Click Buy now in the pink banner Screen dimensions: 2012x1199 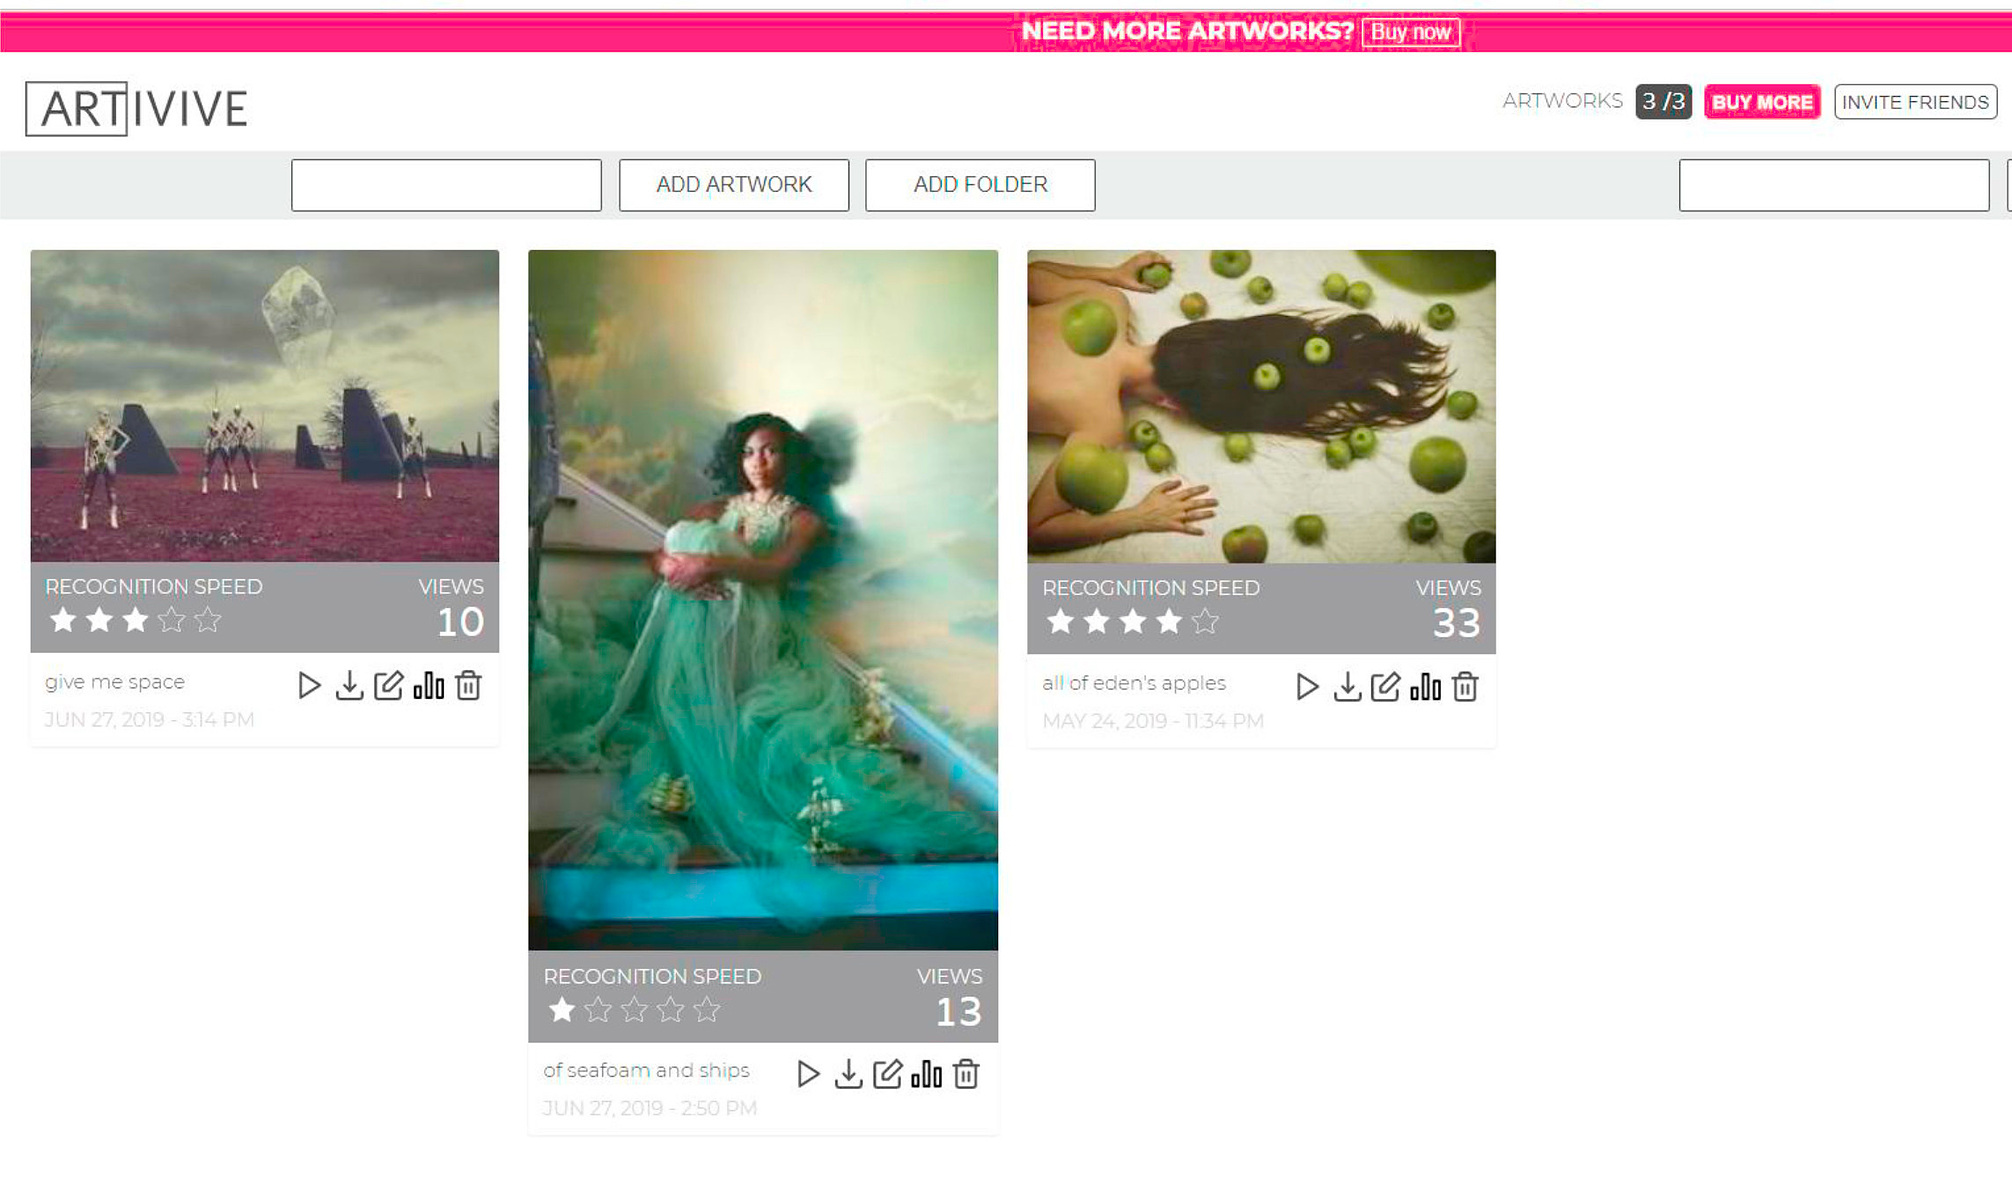click(x=1410, y=32)
